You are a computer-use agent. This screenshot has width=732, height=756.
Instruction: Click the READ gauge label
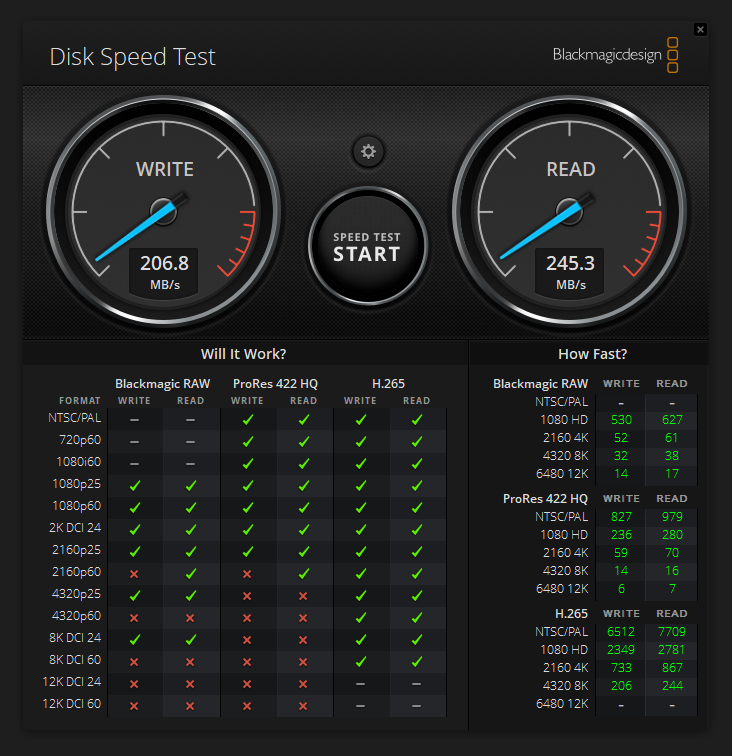[571, 170]
